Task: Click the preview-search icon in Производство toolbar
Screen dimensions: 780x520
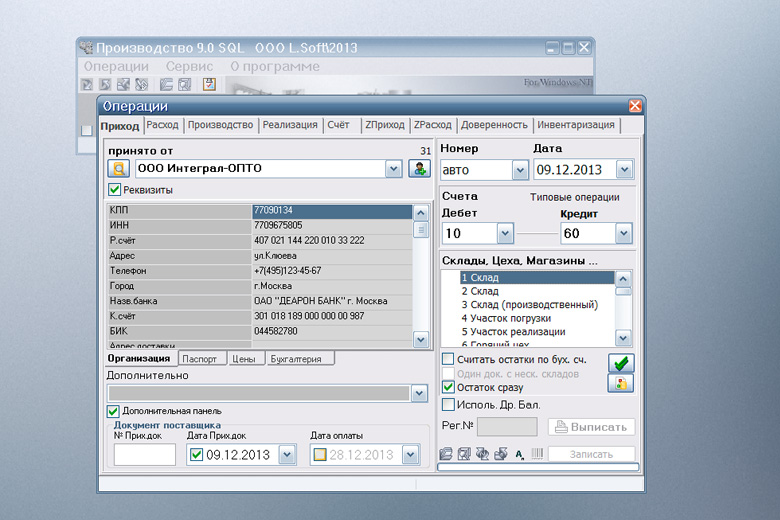Action: [x=185, y=85]
